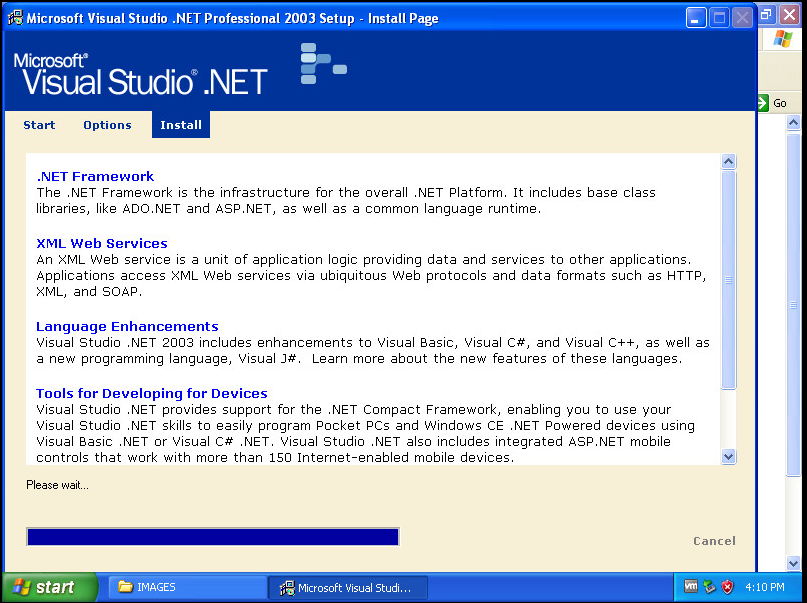The image size is (807, 603).
Task: Switch to the Options tab
Action: (x=107, y=125)
